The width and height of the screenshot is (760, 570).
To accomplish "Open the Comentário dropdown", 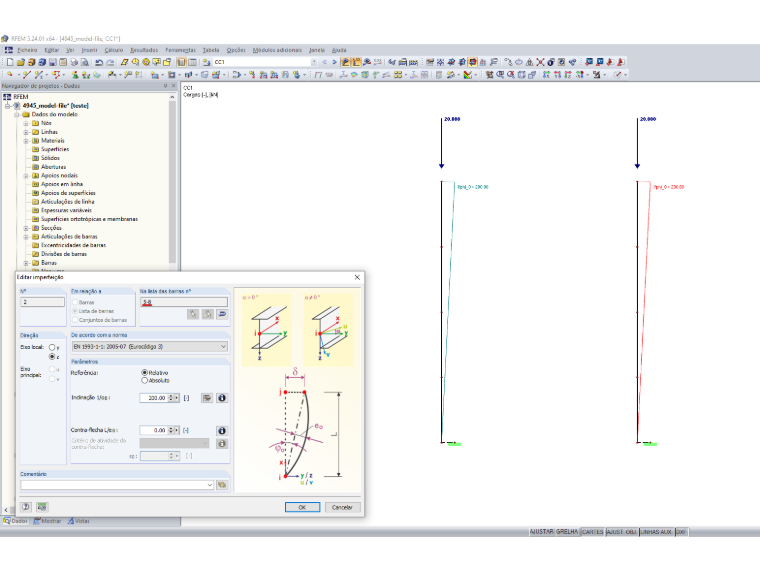I will 209,485.
